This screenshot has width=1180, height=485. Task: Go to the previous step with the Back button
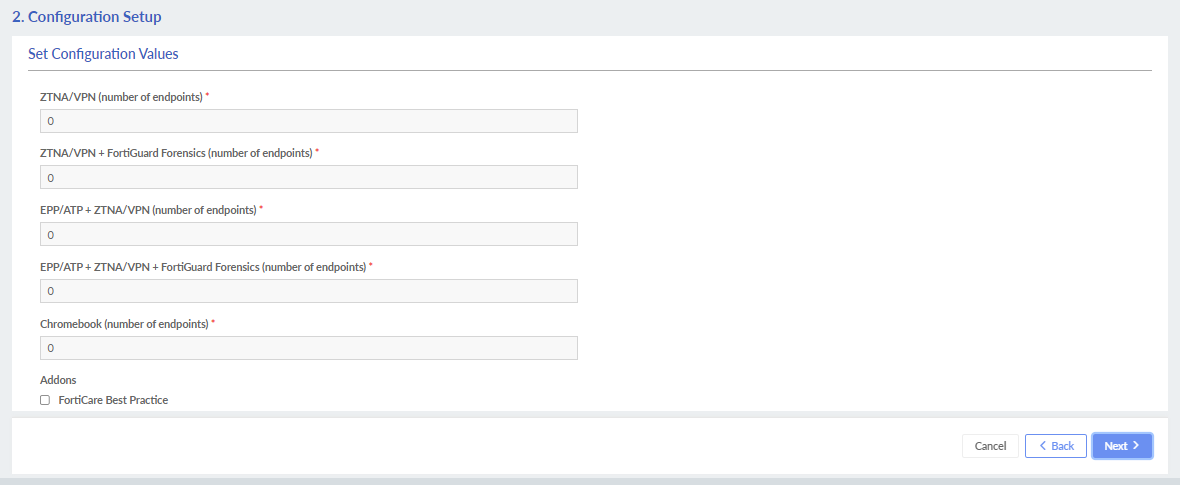click(x=1055, y=446)
